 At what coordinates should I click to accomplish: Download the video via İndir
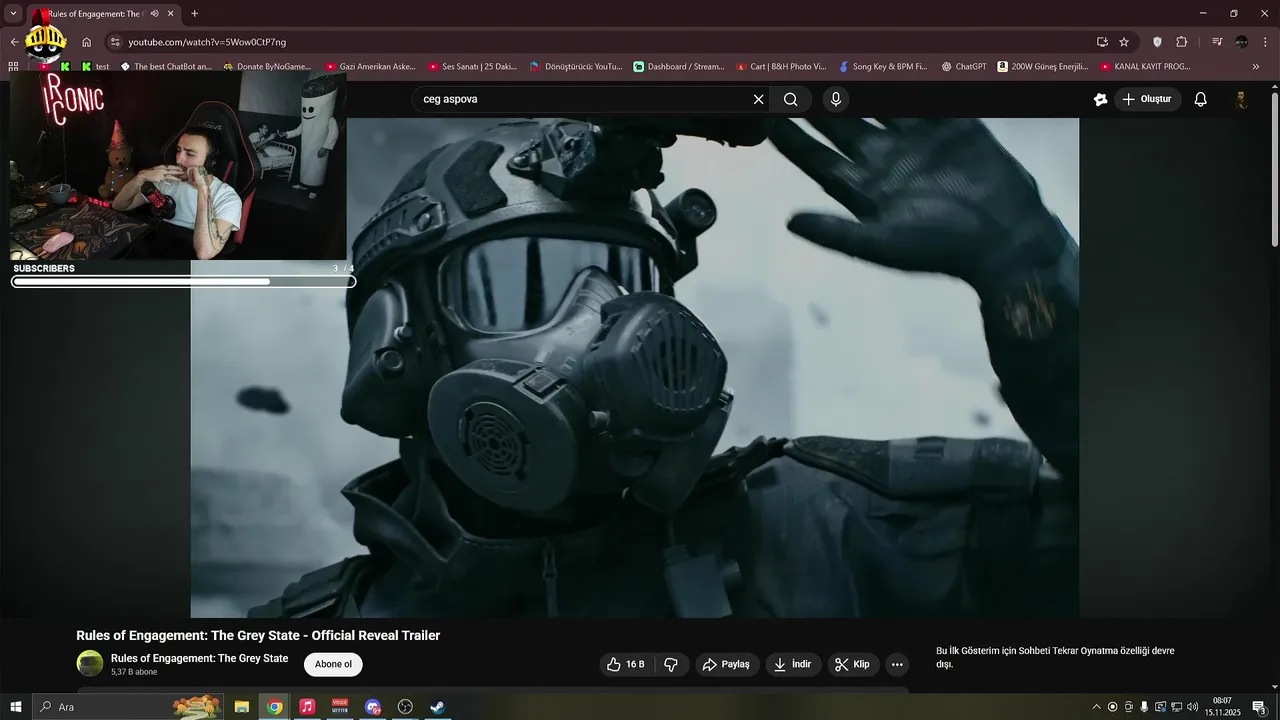792,664
